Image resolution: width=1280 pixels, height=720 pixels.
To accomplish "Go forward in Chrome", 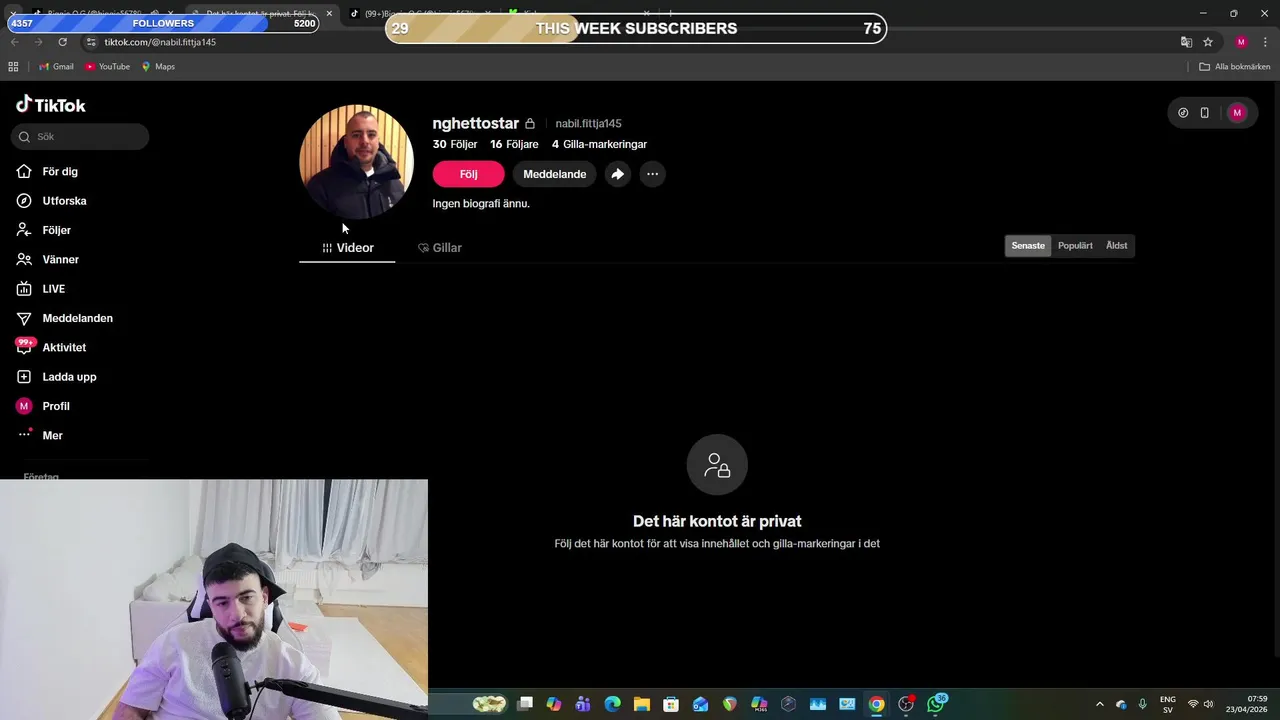I will pyautogui.click(x=38, y=42).
